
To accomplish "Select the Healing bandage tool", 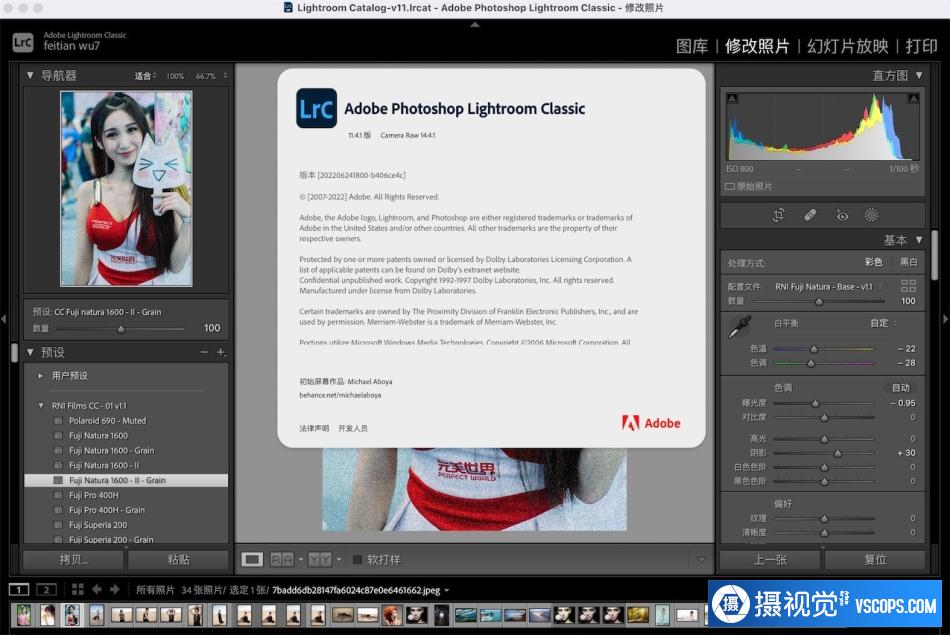I will pos(810,215).
